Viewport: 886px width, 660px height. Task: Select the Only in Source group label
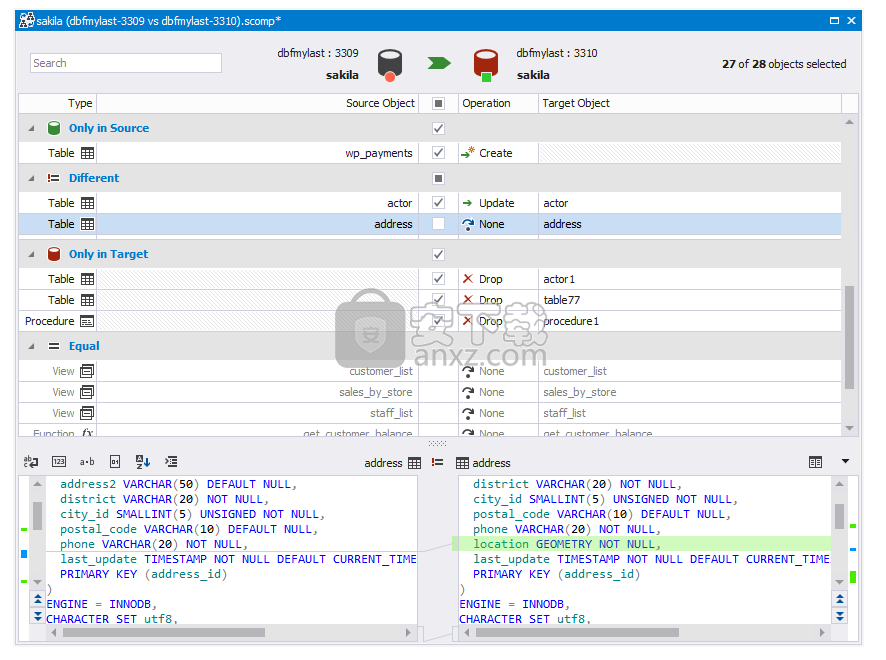pos(109,128)
